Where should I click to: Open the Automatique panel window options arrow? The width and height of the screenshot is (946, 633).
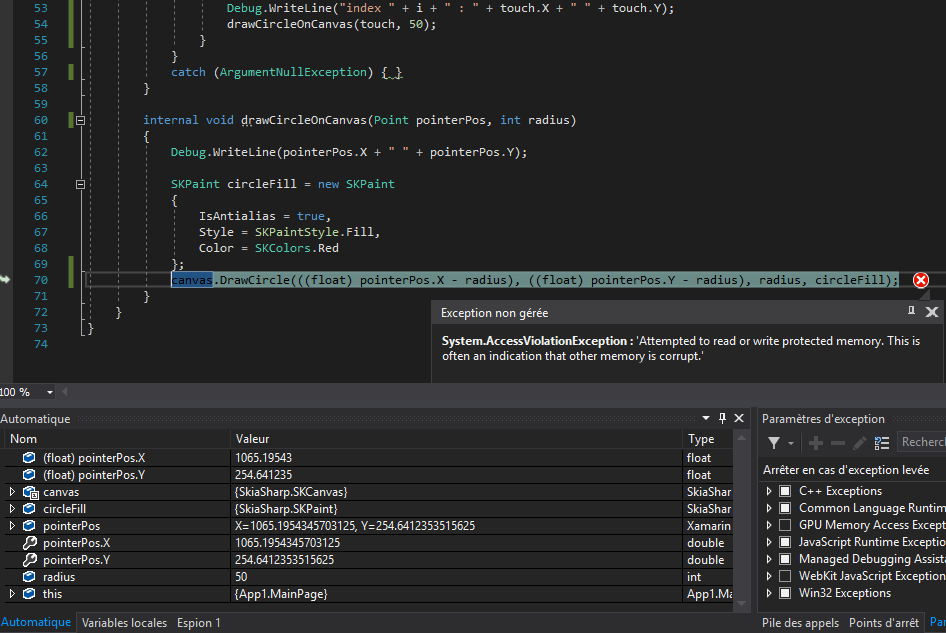coord(705,418)
